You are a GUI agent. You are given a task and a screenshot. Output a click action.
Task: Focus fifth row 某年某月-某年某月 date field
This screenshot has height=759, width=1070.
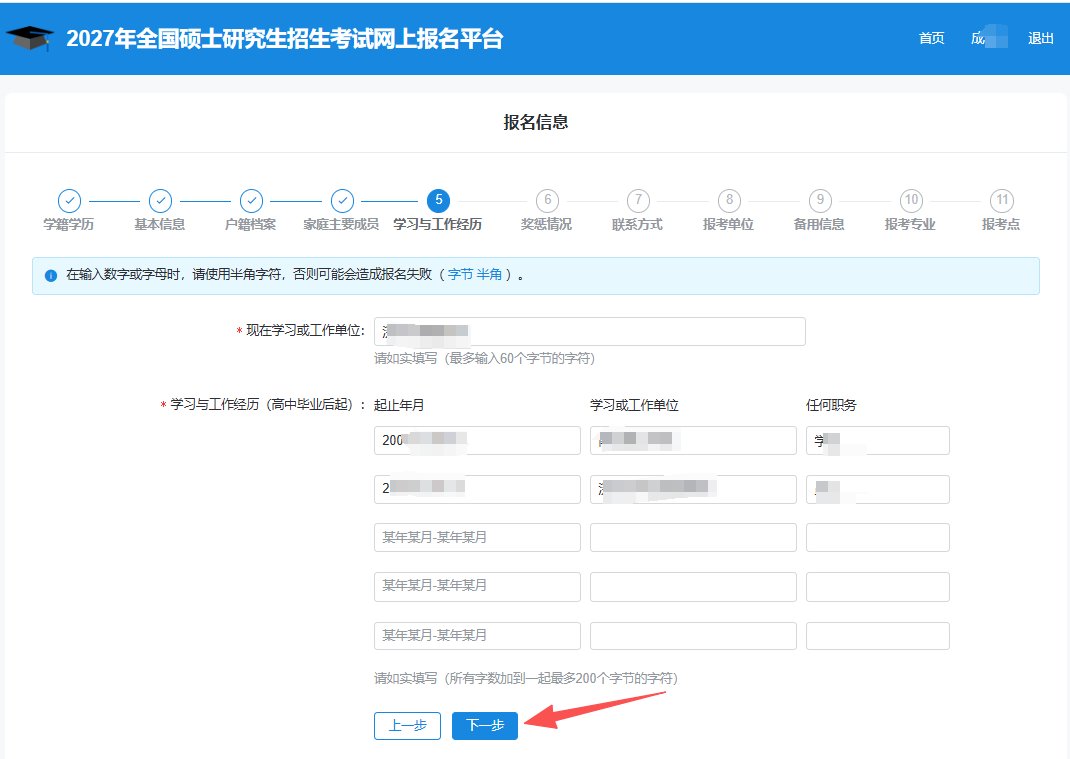pyautogui.click(x=477, y=635)
